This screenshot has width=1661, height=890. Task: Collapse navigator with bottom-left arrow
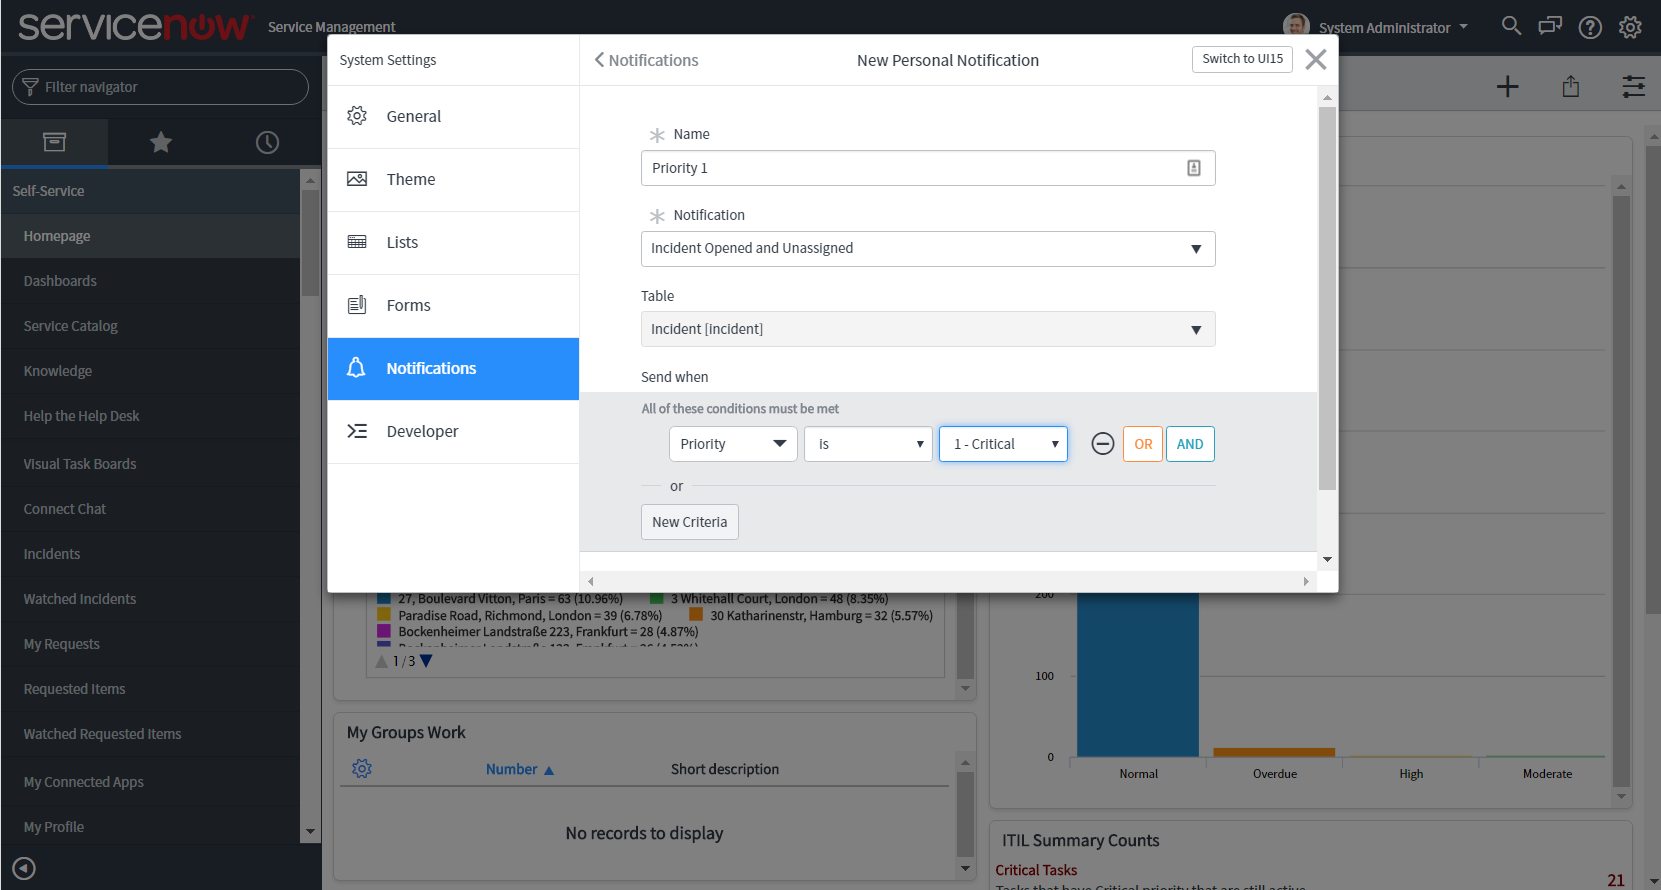24,868
